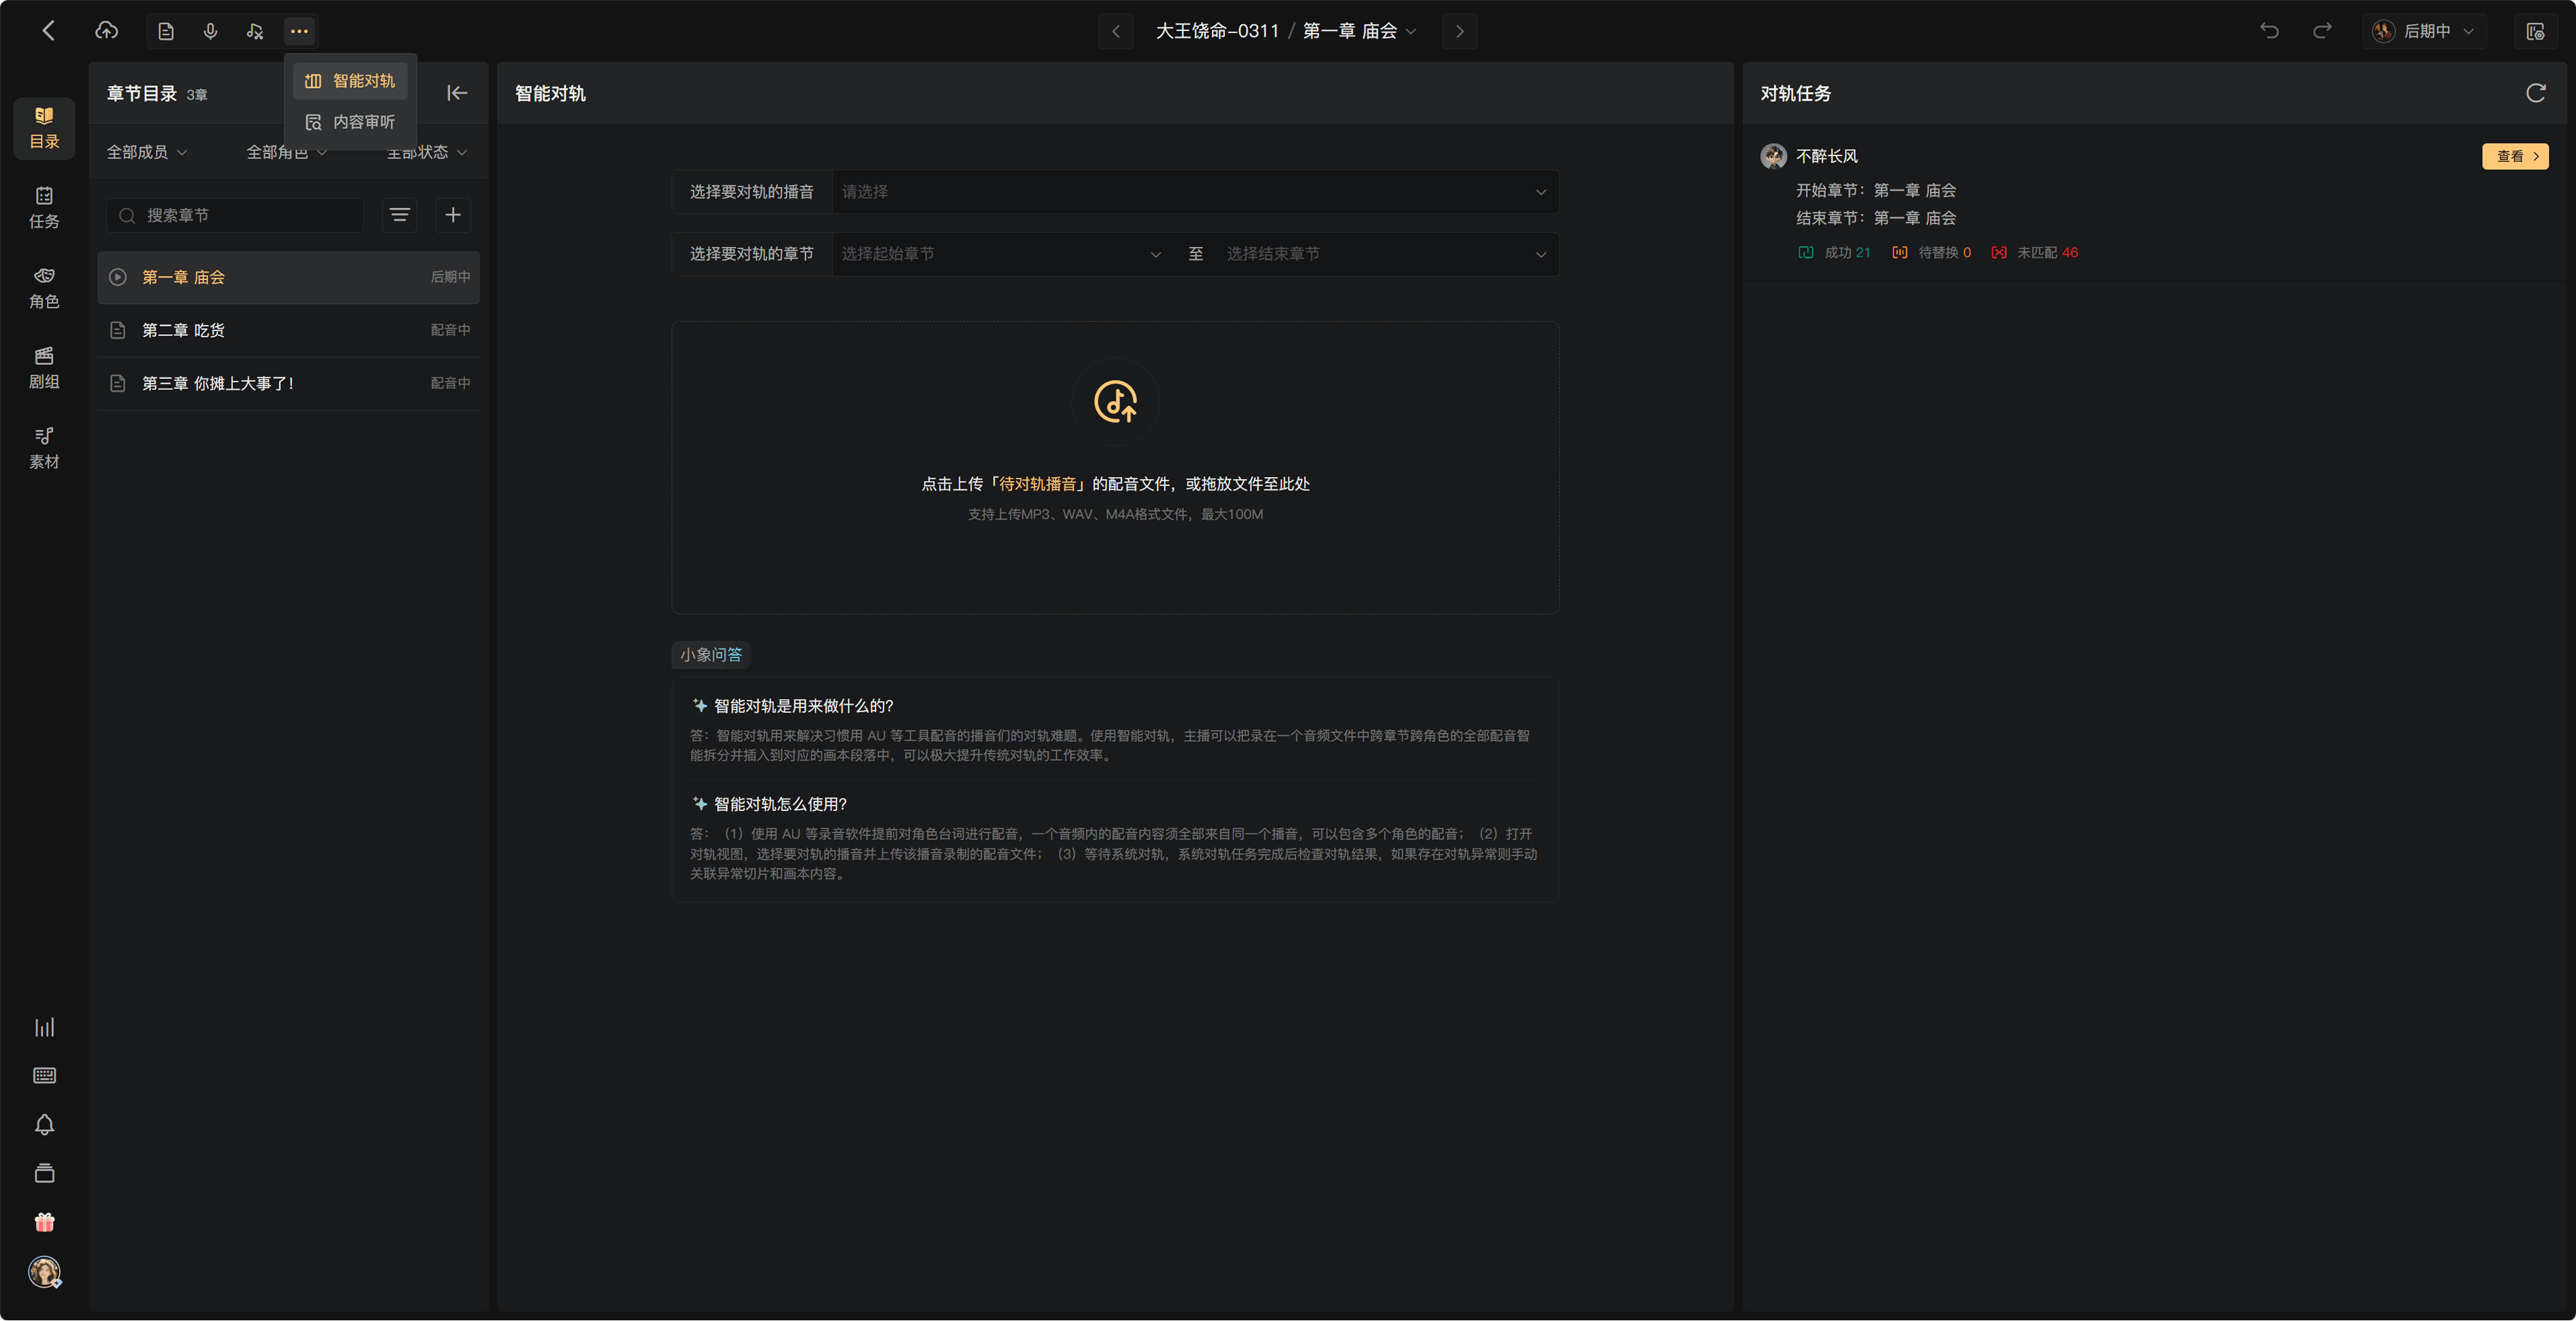Viewport: 2576px width, 1321px height.
Task: Switch to 任务 sidebar tab
Action: (44, 208)
